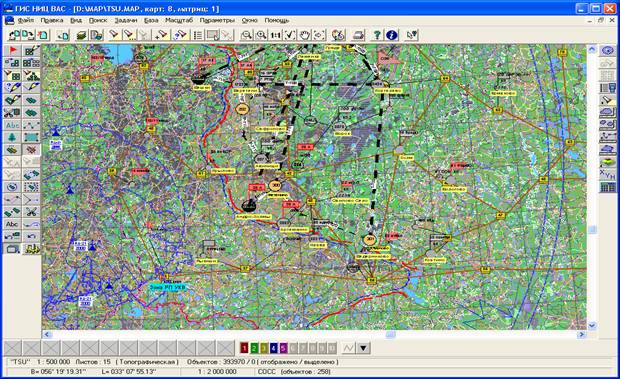This screenshot has height=379, width=620.
Task: Select the 1:1 scale toolbar button
Action: tap(275, 35)
